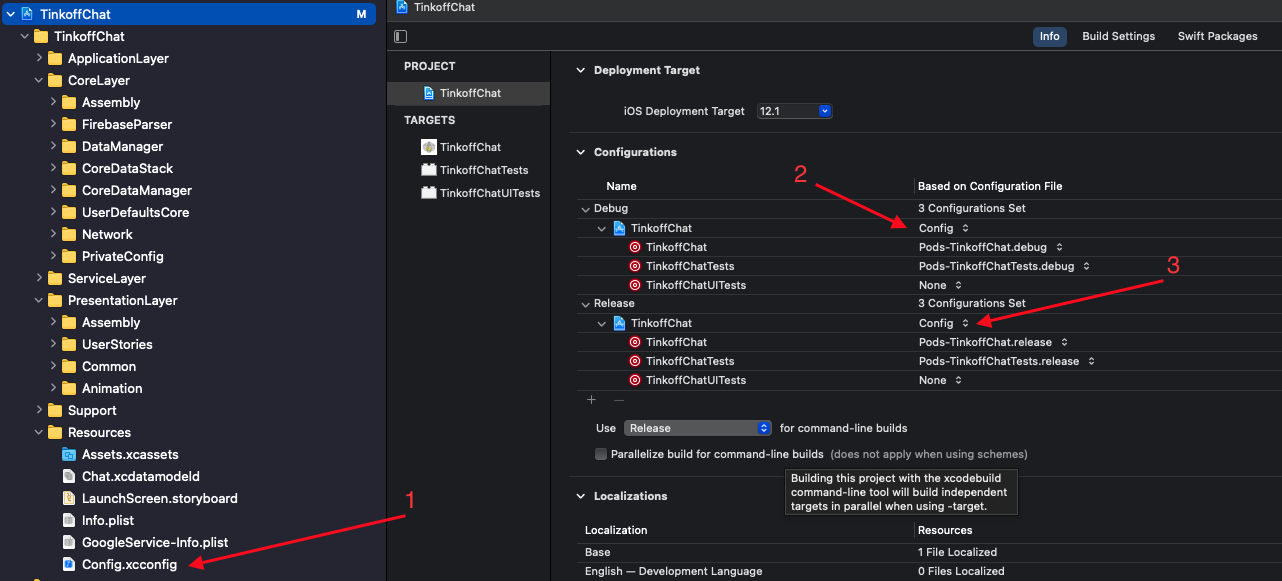Change Debug TinkoffChatUITests None popup
Screen dimensions: 1282x581
[940, 285]
